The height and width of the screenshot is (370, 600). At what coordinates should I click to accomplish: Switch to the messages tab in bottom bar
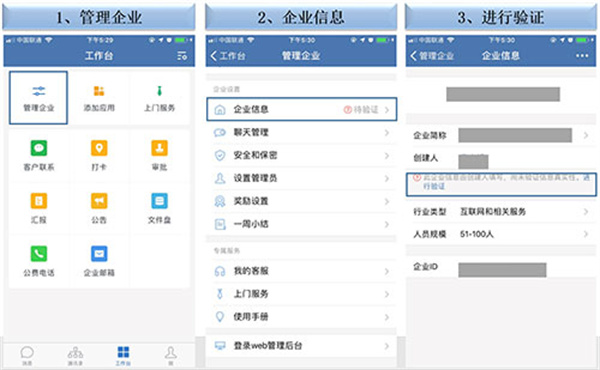point(27,355)
